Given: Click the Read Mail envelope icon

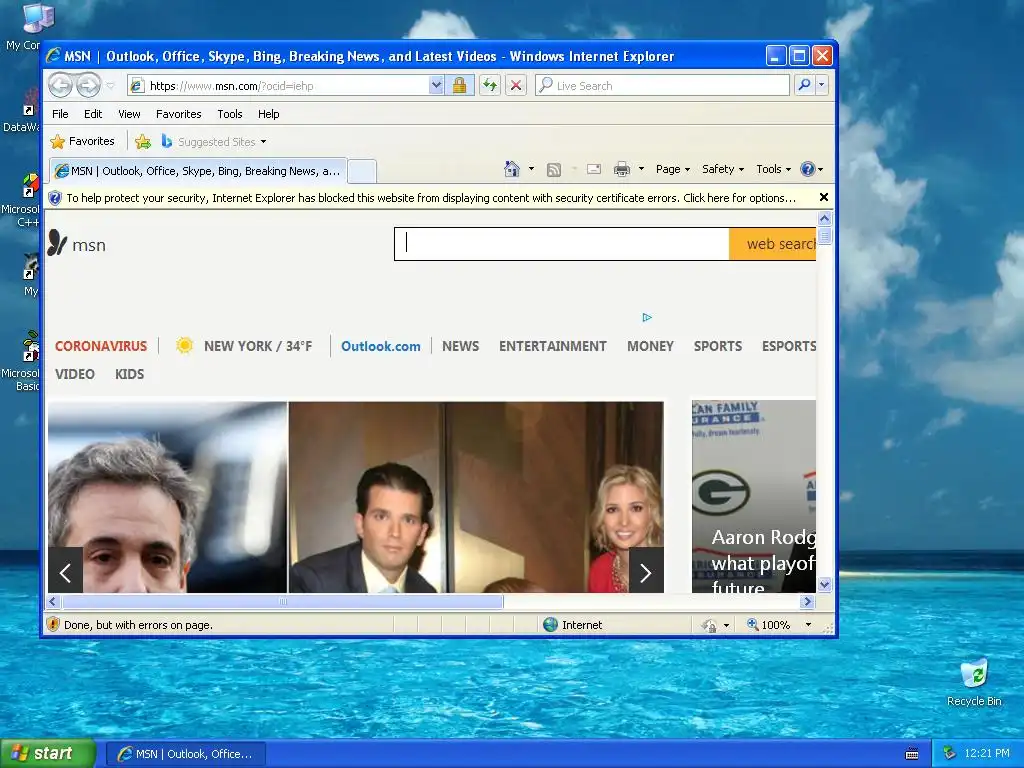Looking at the screenshot, I should 594,169.
